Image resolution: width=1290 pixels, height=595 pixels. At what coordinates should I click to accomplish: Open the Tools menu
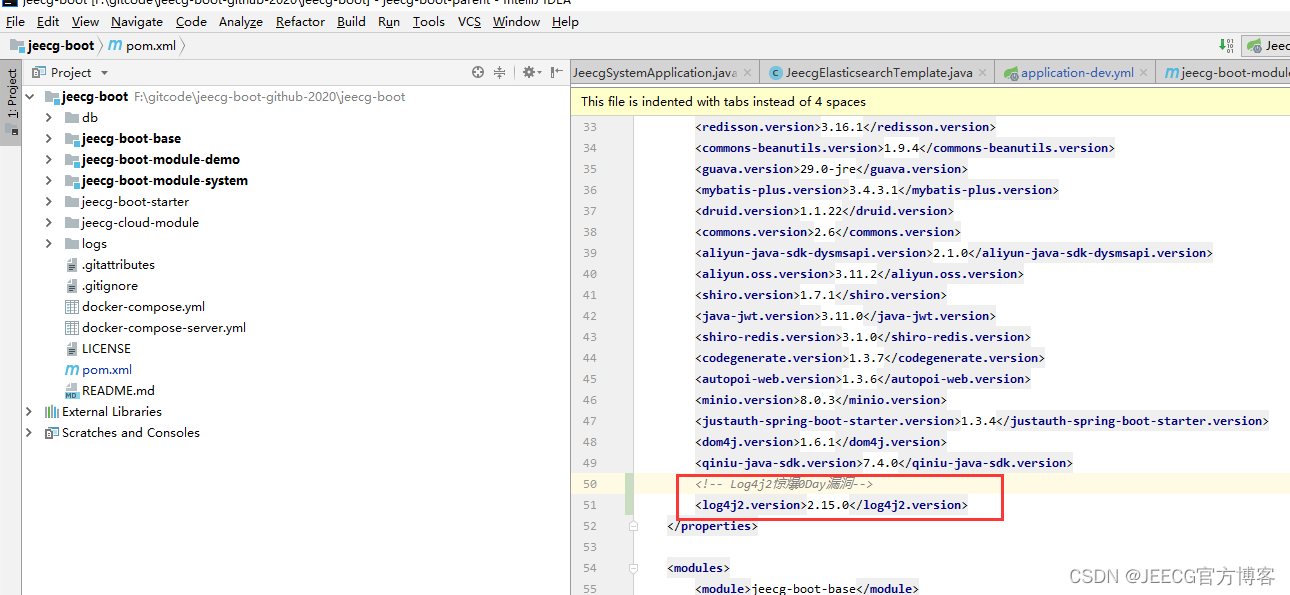pos(429,21)
